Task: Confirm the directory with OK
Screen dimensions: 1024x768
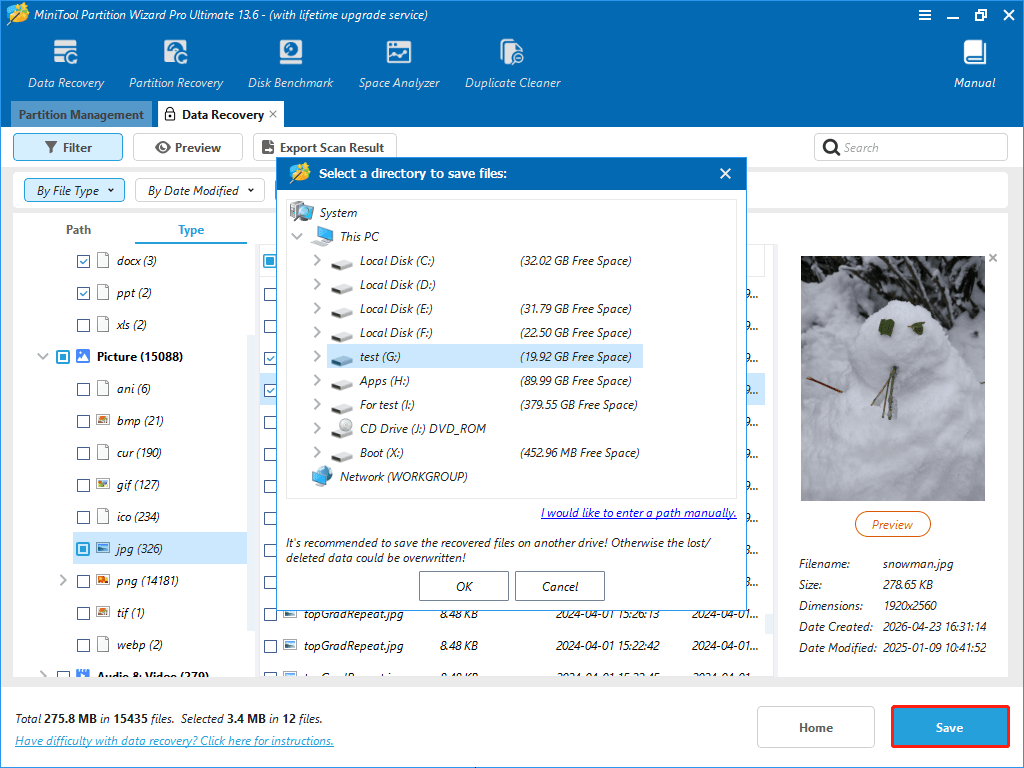Action: tap(464, 586)
